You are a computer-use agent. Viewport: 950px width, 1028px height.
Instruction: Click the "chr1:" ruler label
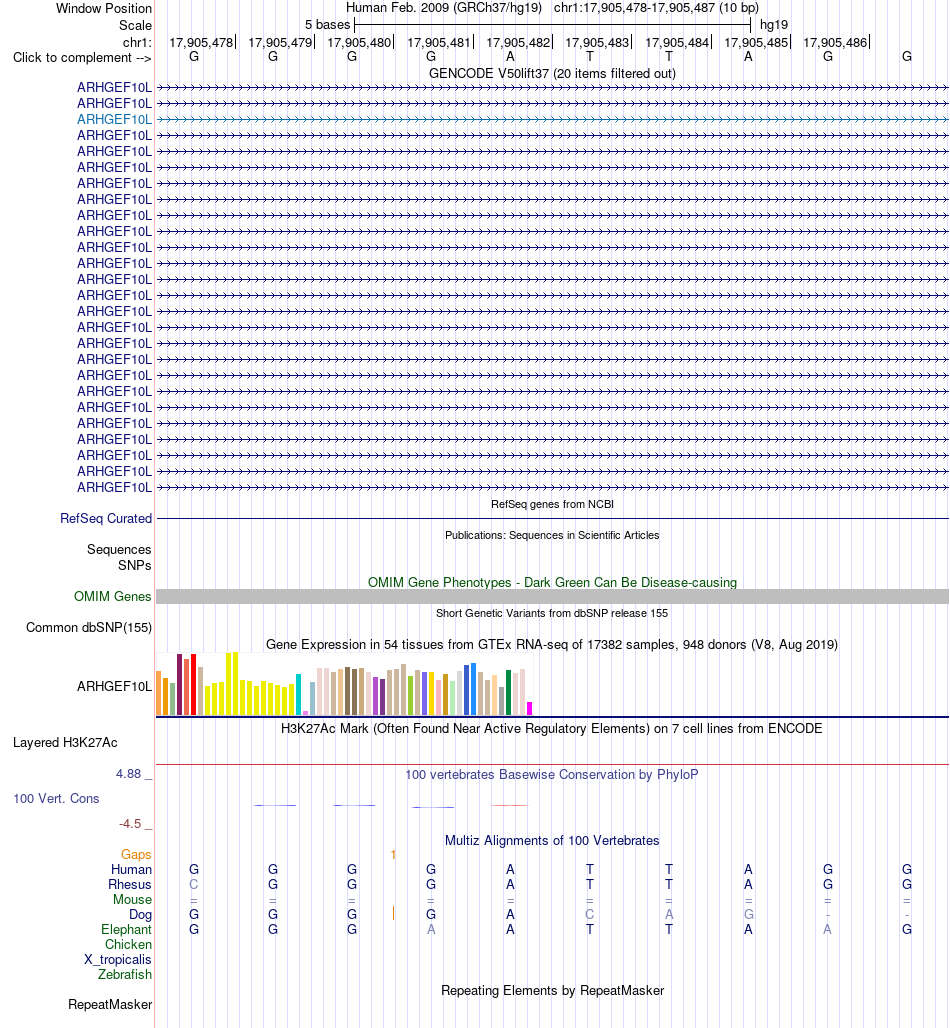pyautogui.click(x=137, y=43)
